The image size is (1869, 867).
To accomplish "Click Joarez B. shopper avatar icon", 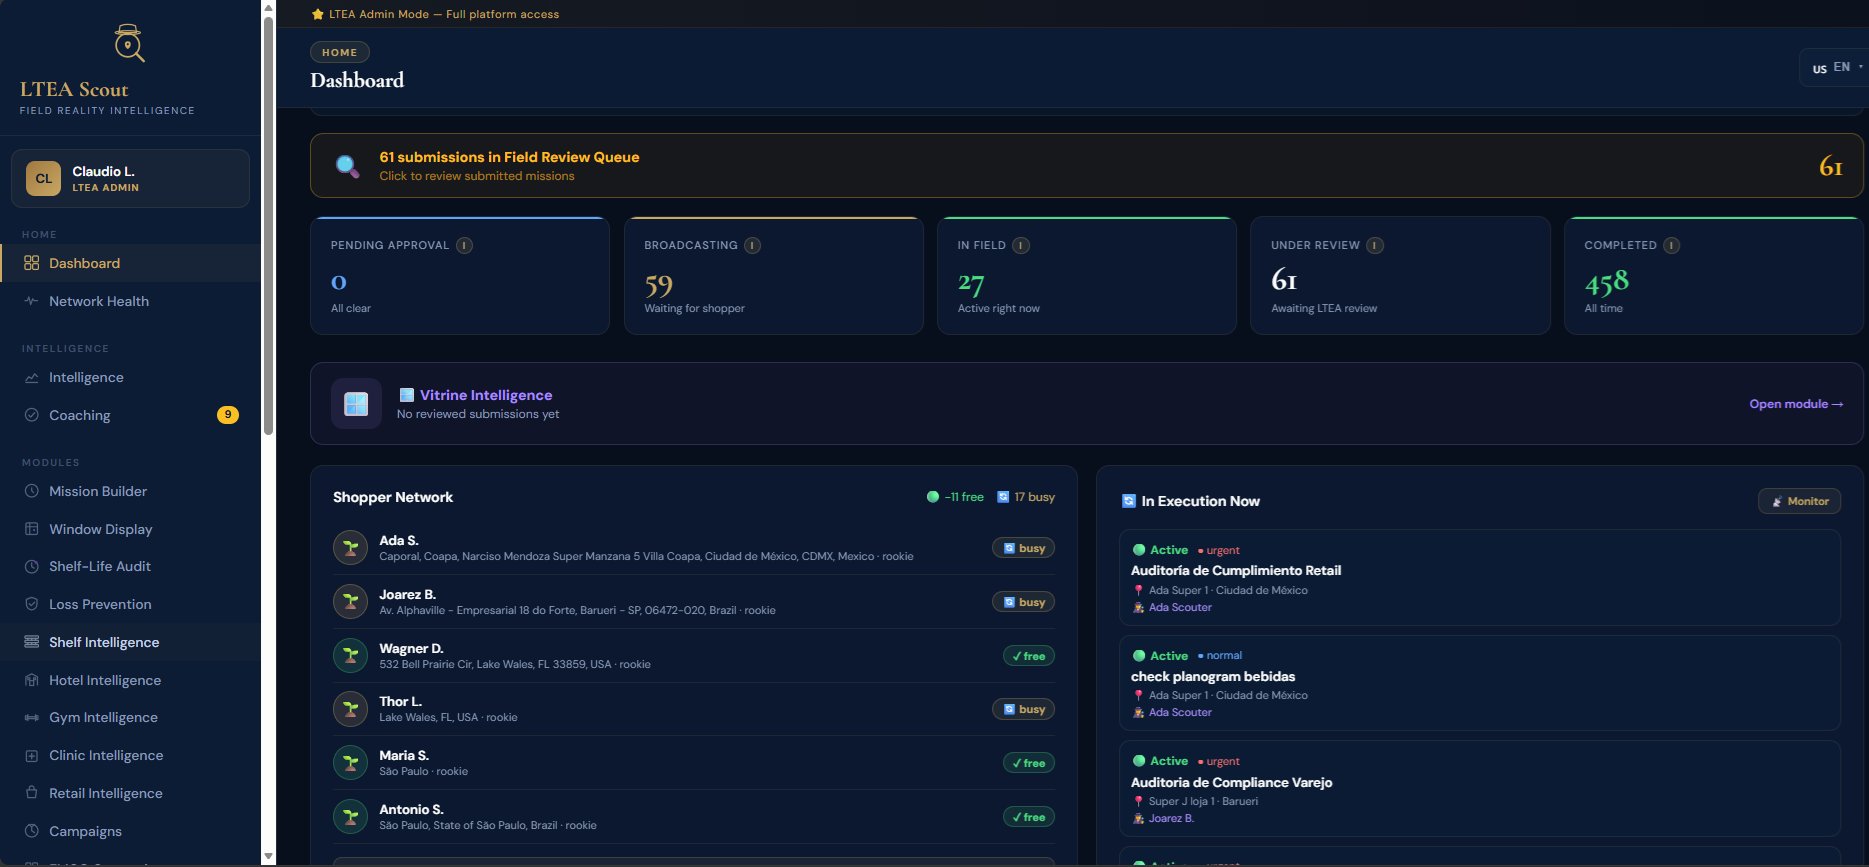I will tap(350, 602).
